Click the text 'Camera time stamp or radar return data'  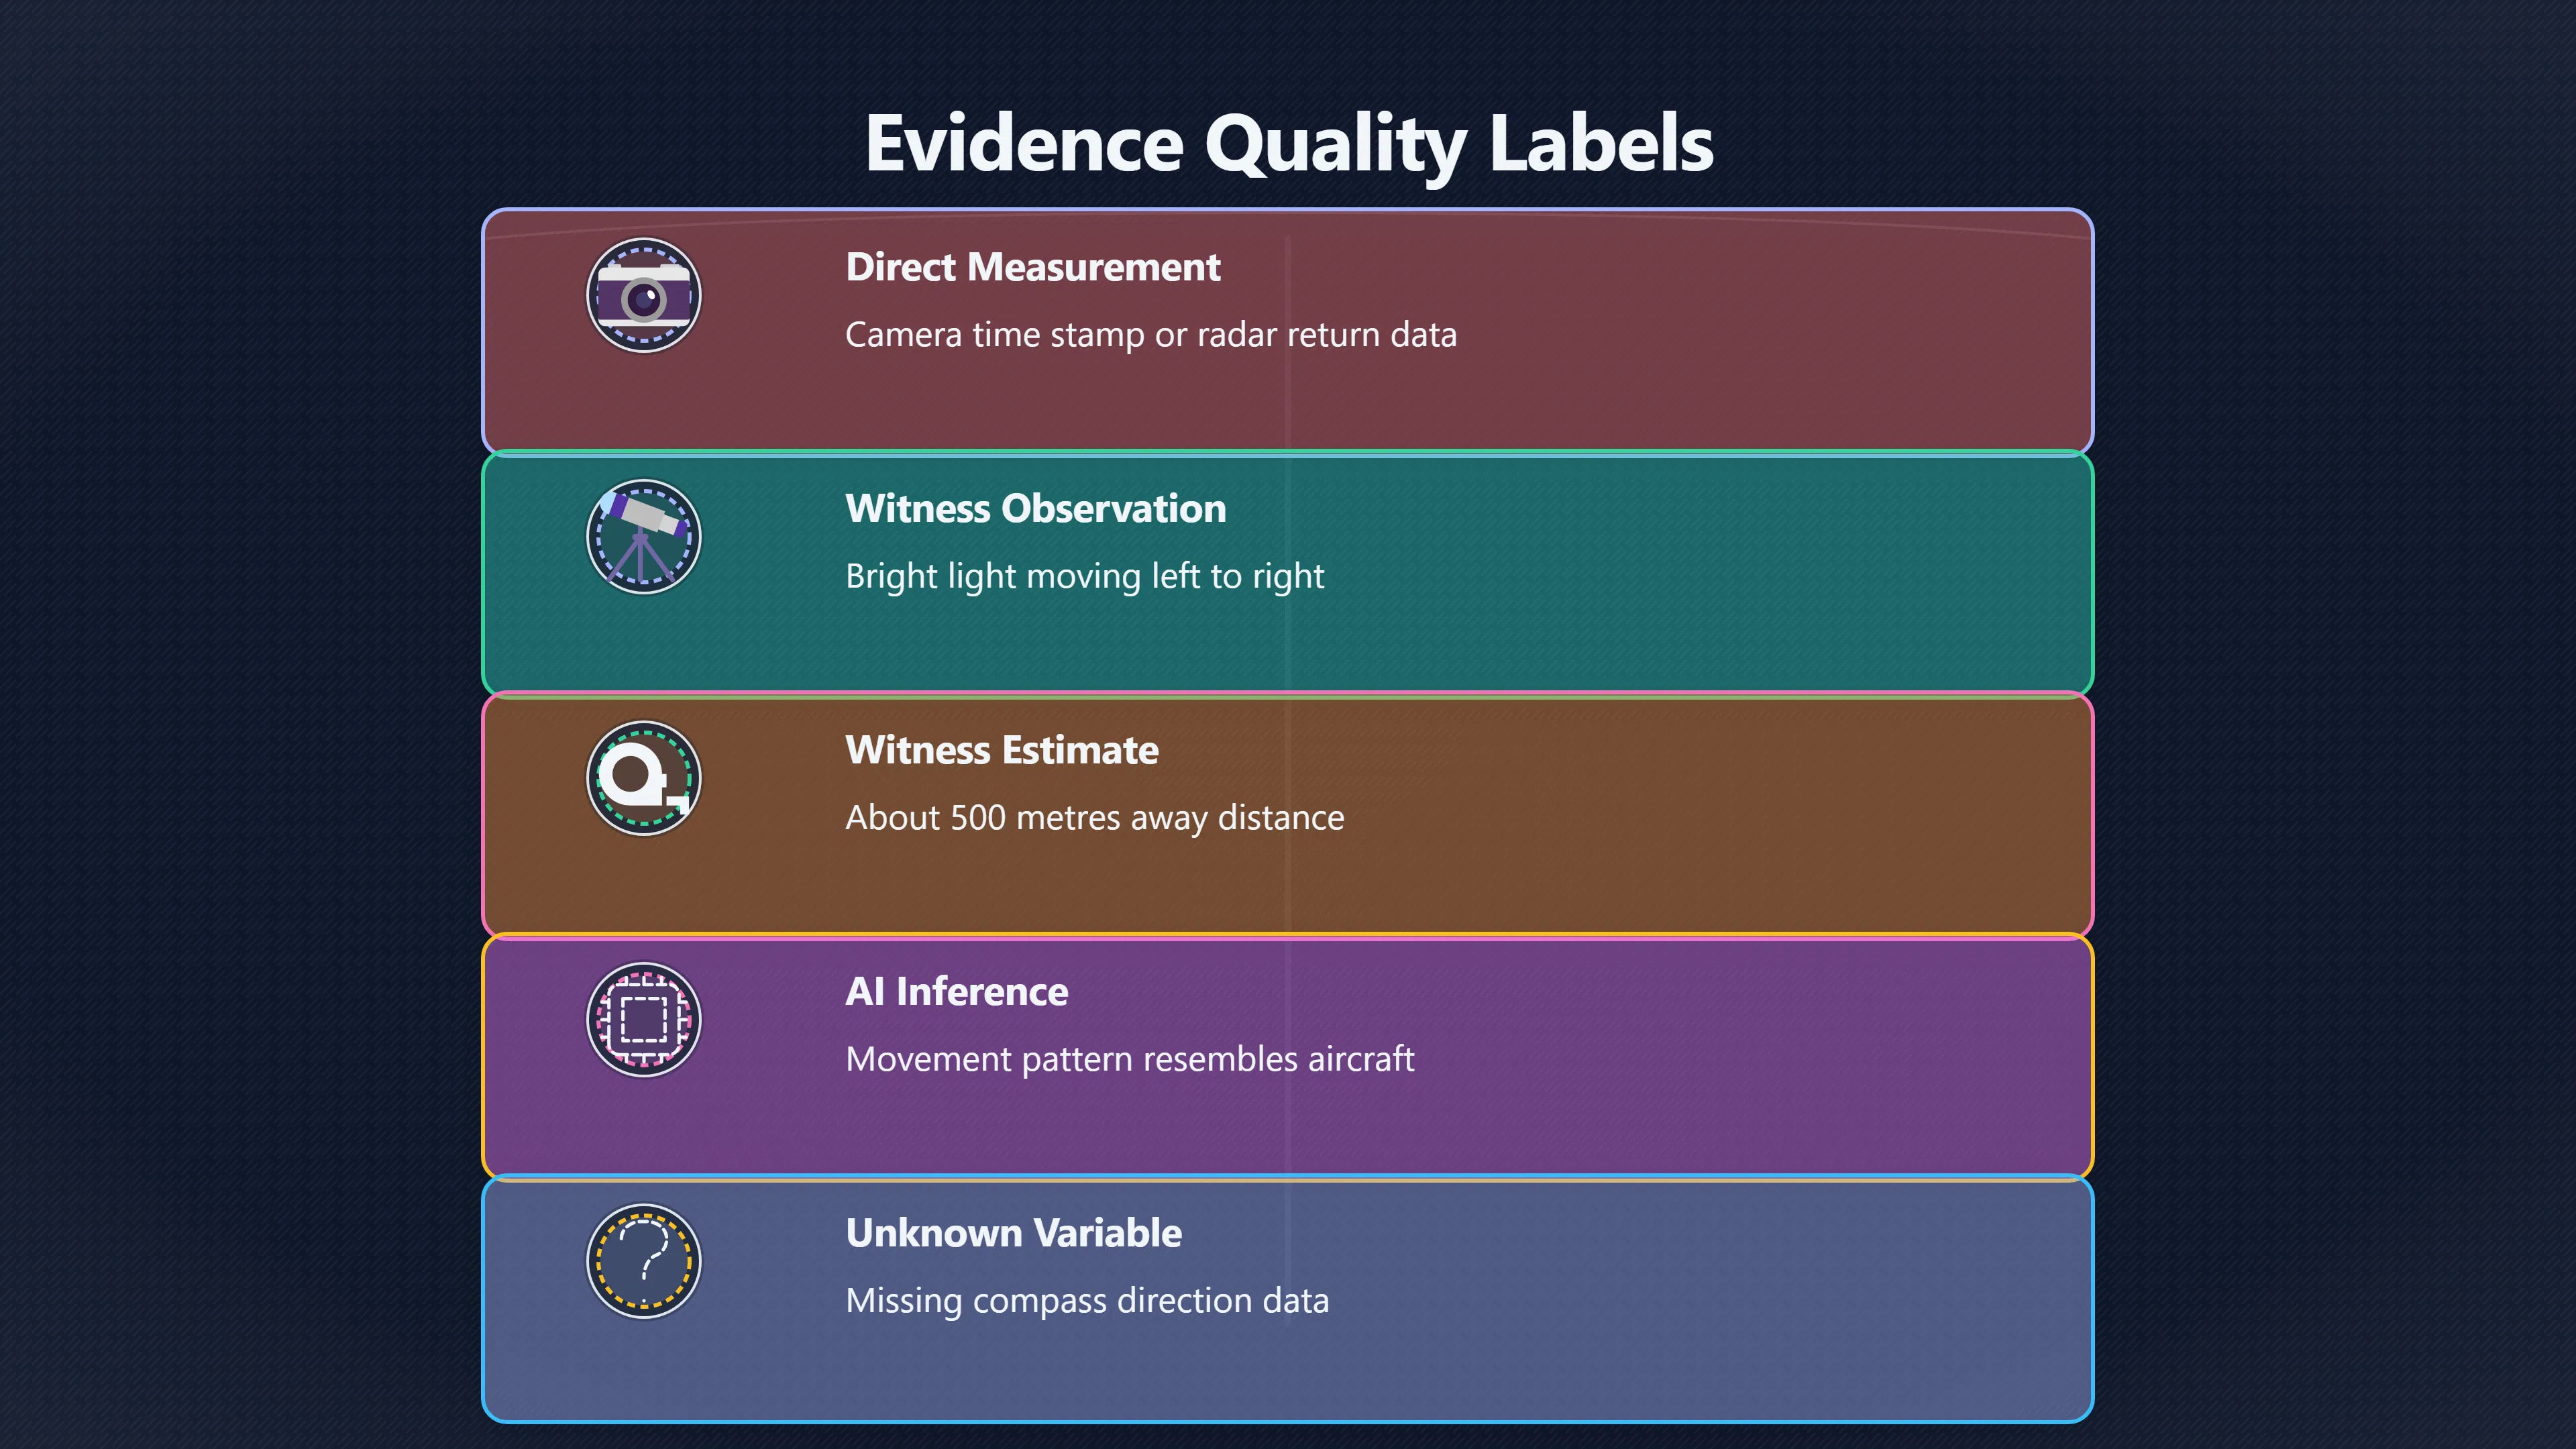coord(1150,335)
